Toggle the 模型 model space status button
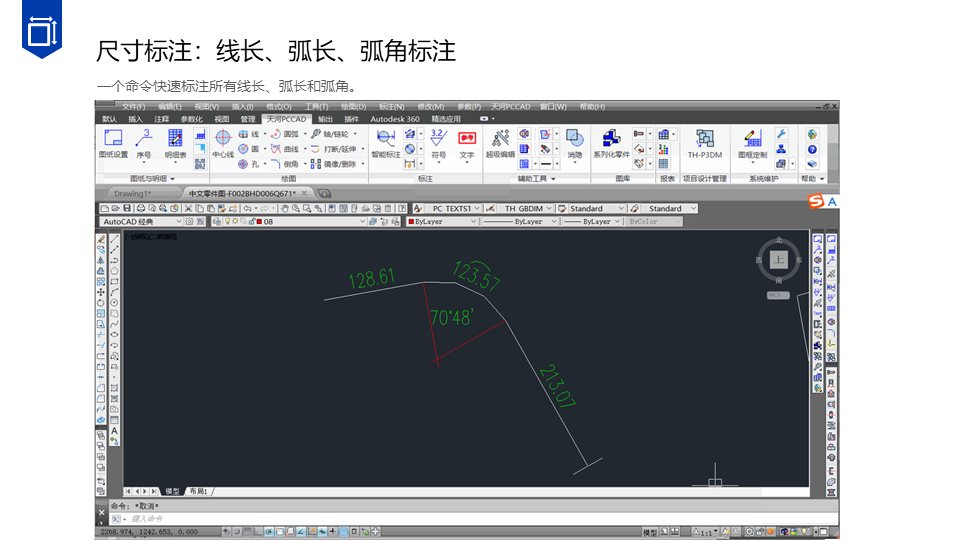This screenshot has width=960, height=540. (650, 532)
